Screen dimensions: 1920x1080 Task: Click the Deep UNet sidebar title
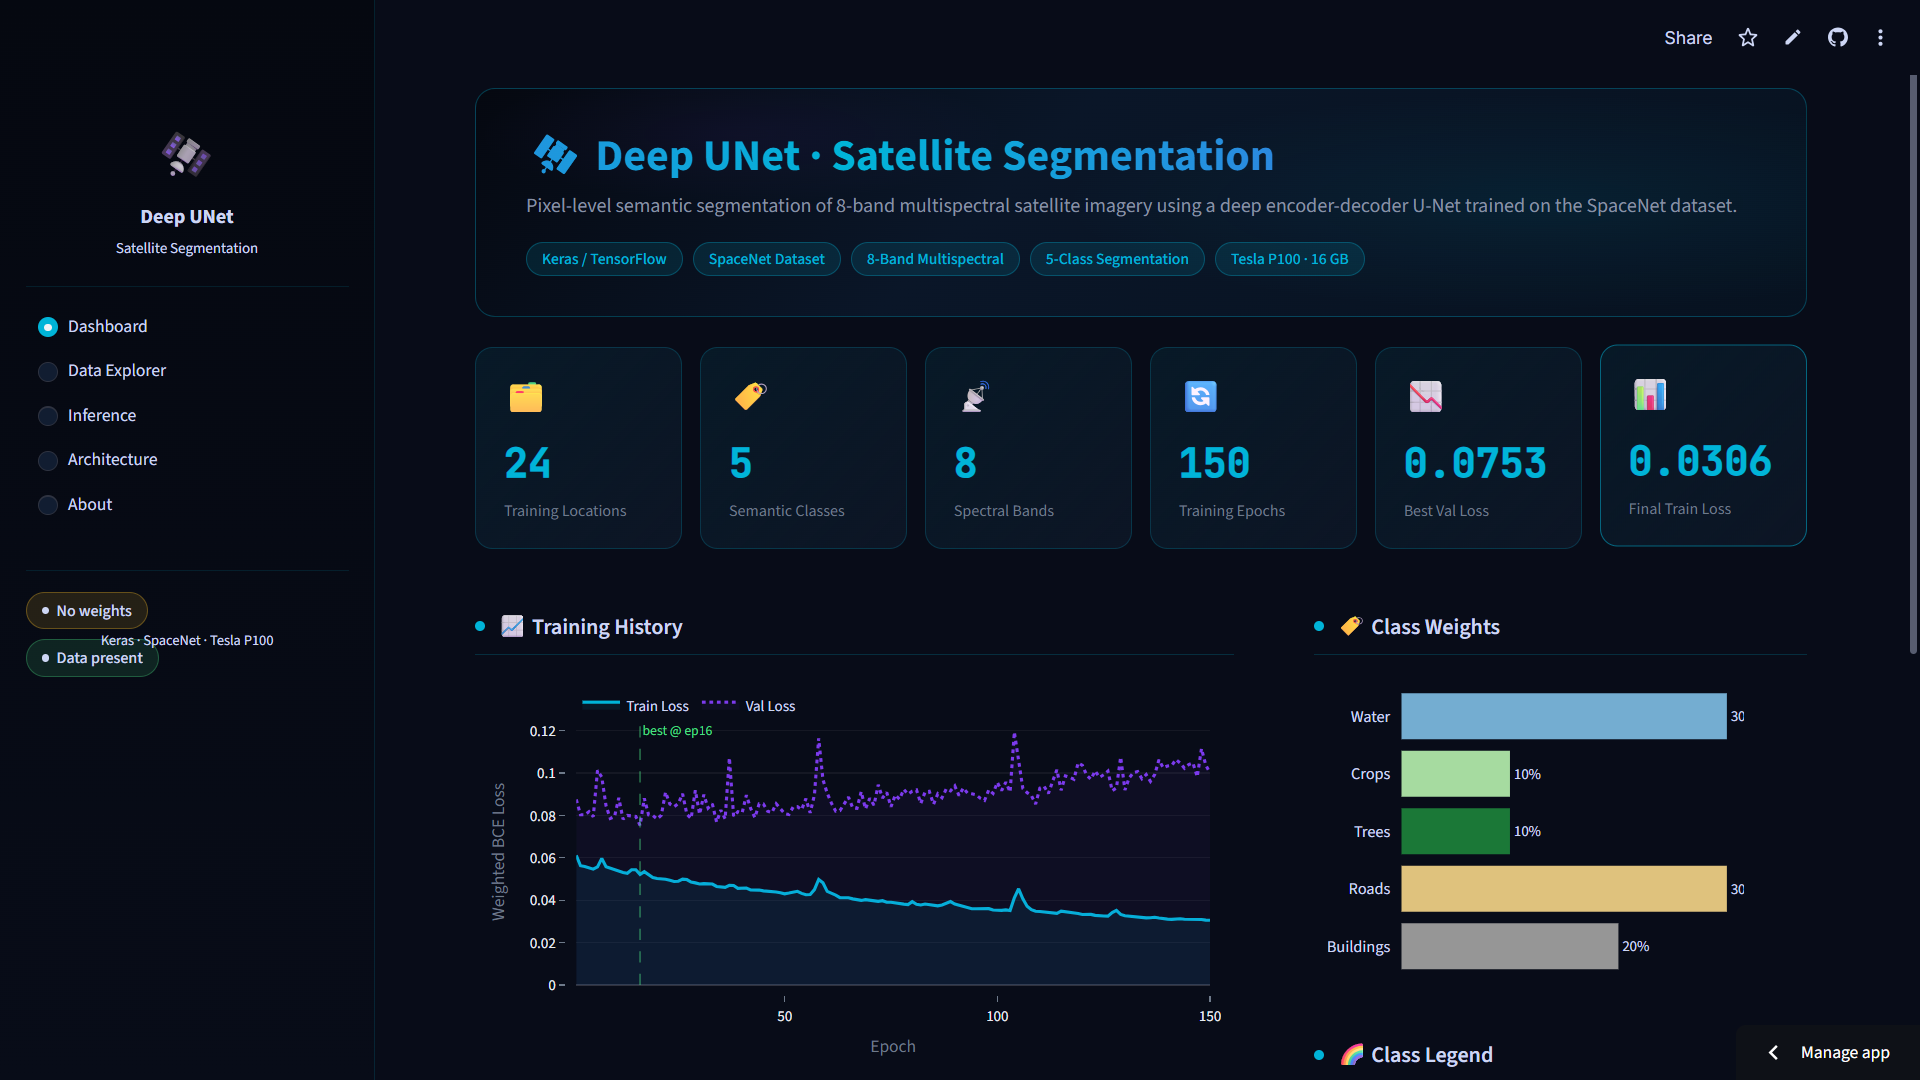pos(187,217)
